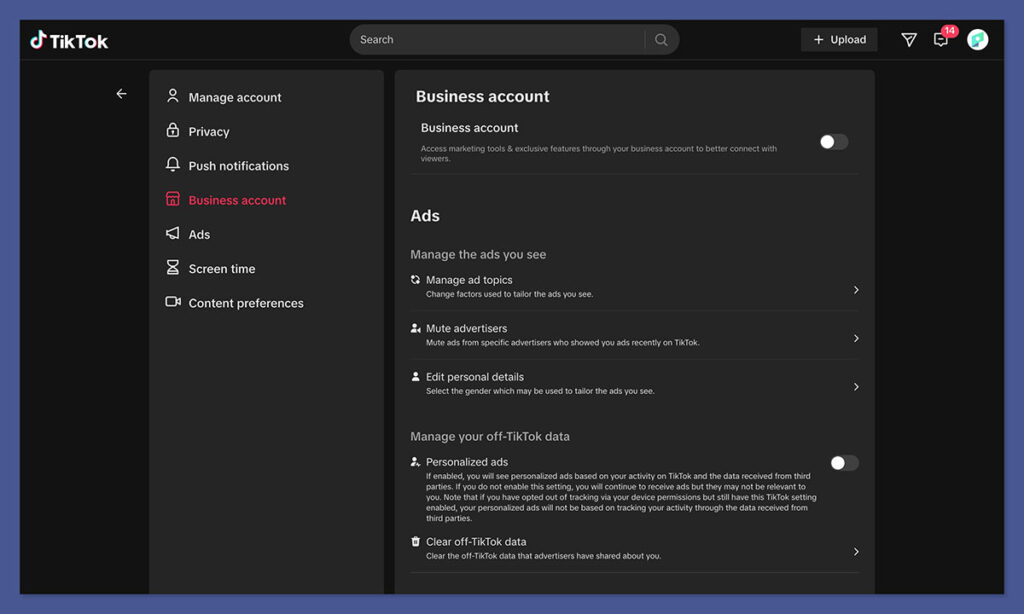Viewport: 1024px width, 614px height.
Task: Open Clear off-TikTok data chevron
Action: 856,552
